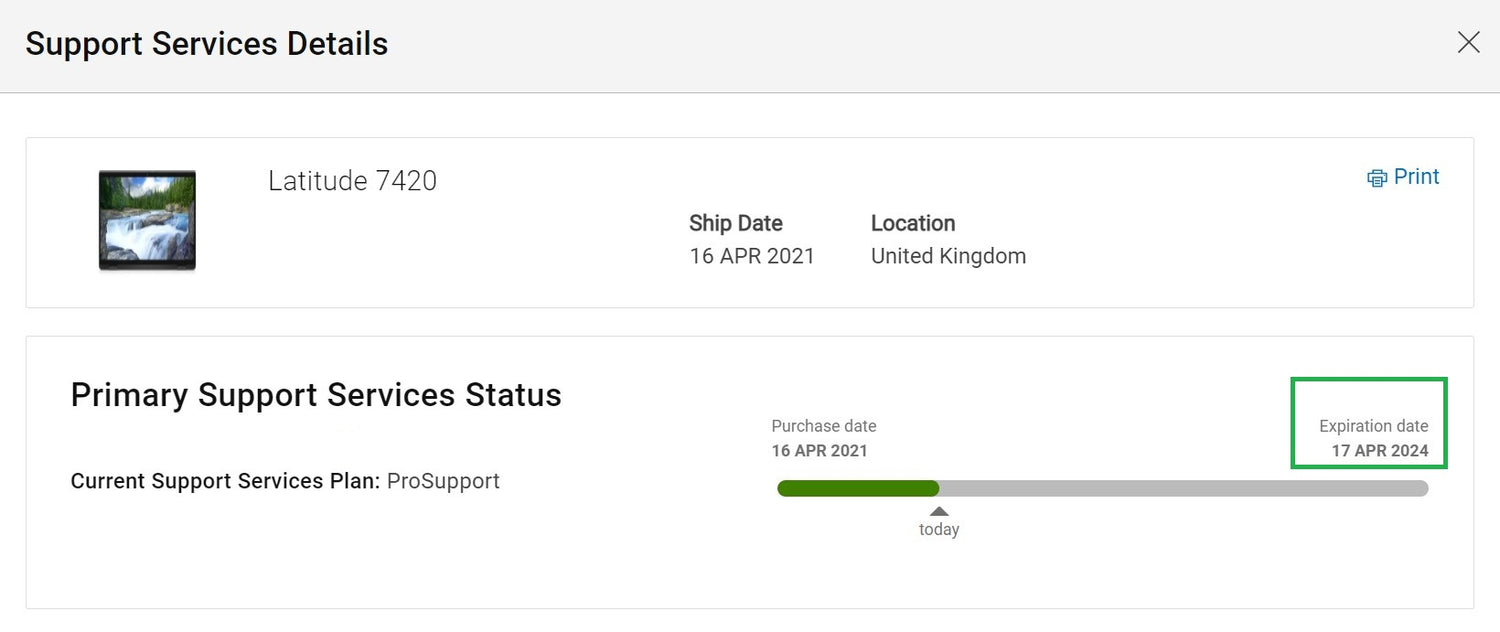Click the Latitude 7420 laptop thumbnail

coord(147,220)
